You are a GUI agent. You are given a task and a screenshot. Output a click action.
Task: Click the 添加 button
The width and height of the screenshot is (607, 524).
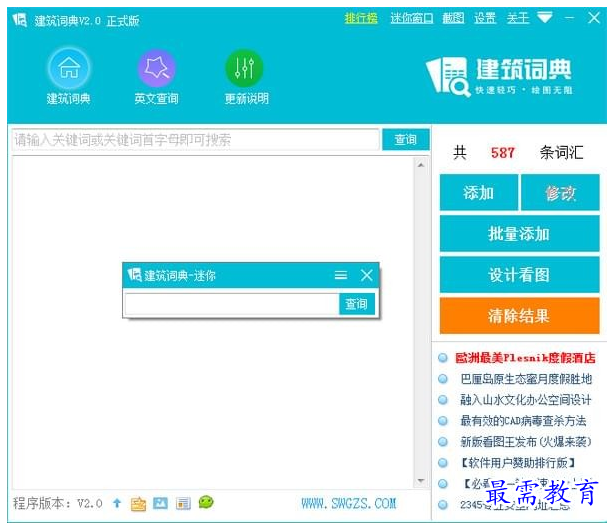click(x=478, y=192)
